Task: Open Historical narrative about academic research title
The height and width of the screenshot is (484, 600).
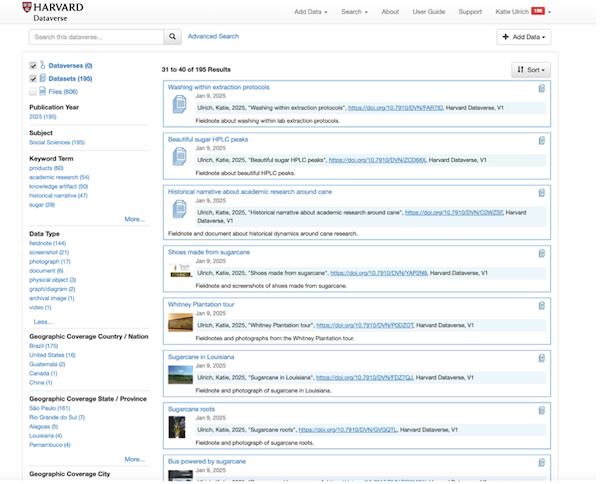Action: [250, 192]
